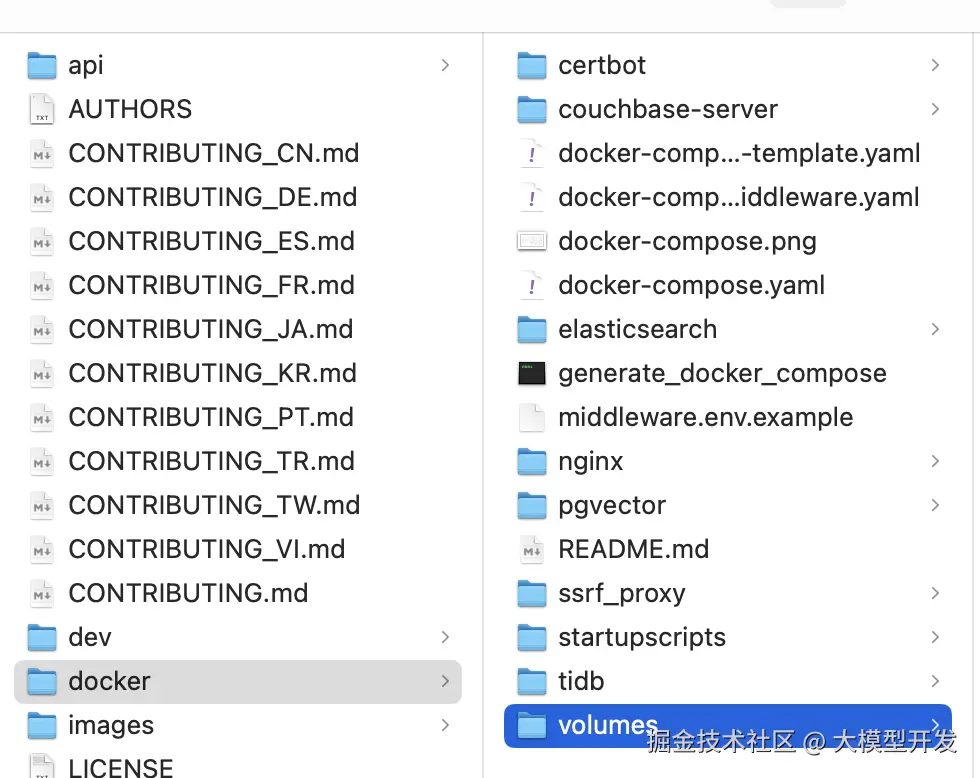Select the CONTRIBUTING_JA.md file
The image size is (980, 778).
(210, 330)
